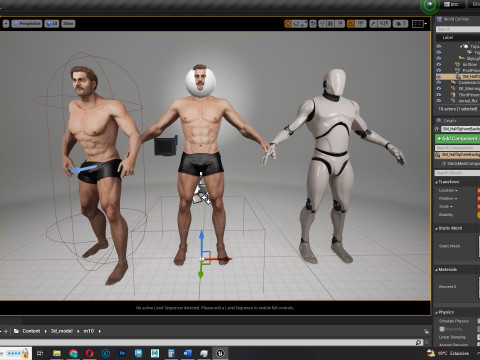
Task: Click 3d_model folder in breadcrumb path
Action: click(x=62, y=331)
